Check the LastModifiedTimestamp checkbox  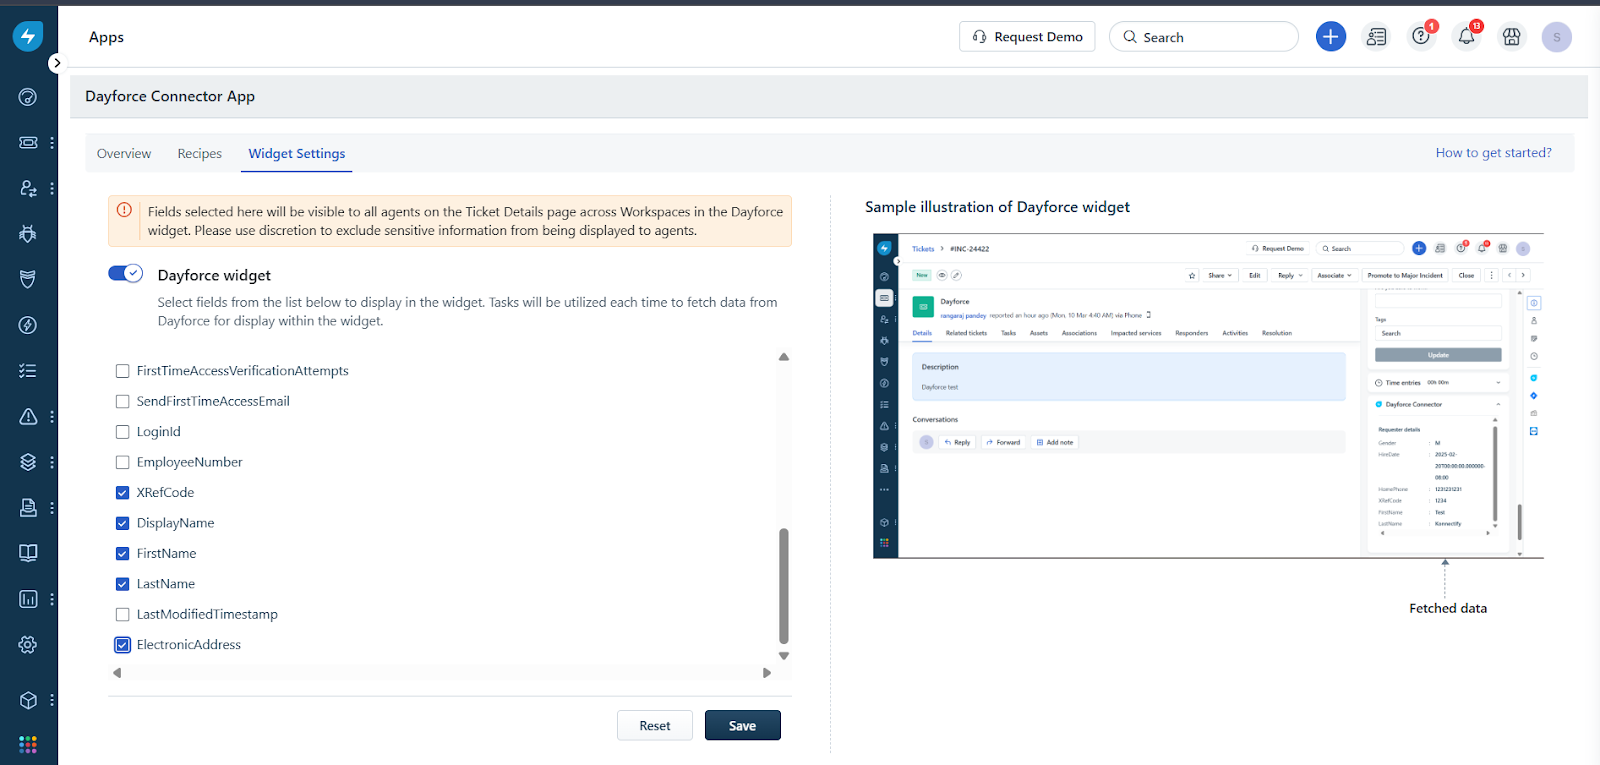(x=122, y=614)
